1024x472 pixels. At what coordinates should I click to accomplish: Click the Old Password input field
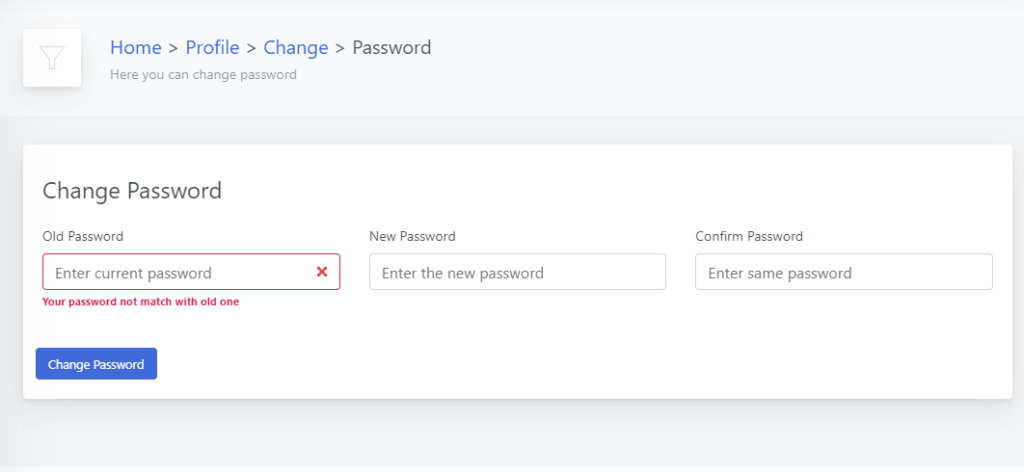click(191, 272)
